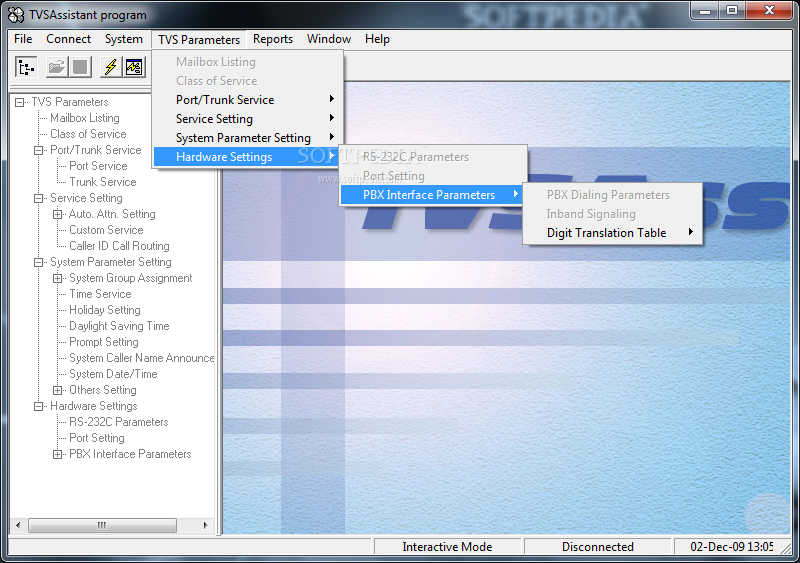Open the File menu
The height and width of the screenshot is (563, 800).
pos(23,39)
